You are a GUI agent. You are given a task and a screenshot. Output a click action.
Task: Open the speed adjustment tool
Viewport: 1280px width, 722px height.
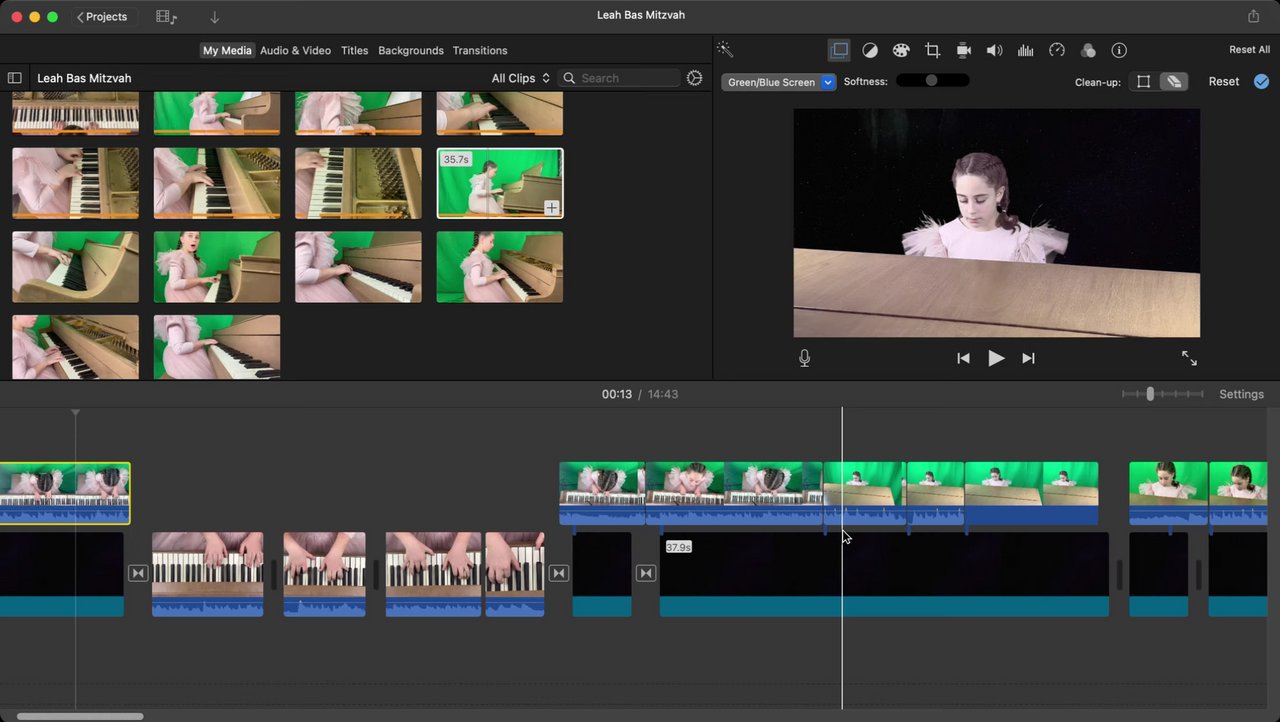(1057, 50)
